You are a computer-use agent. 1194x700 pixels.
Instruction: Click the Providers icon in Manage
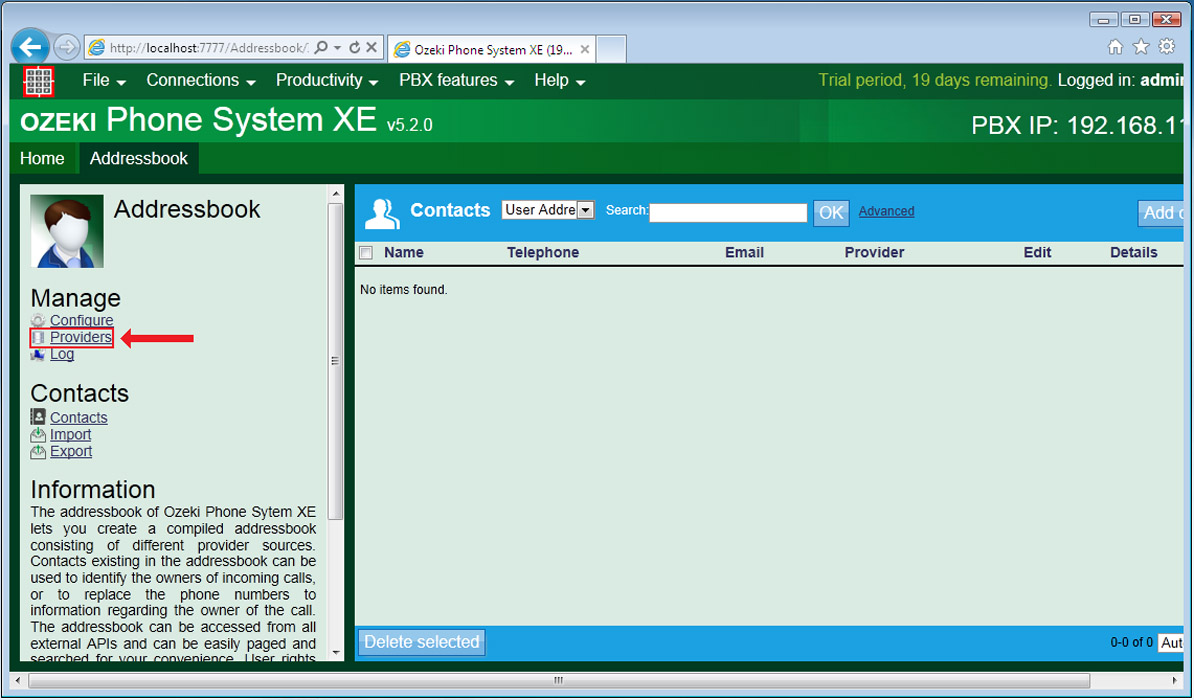click(x=38, y=337)
